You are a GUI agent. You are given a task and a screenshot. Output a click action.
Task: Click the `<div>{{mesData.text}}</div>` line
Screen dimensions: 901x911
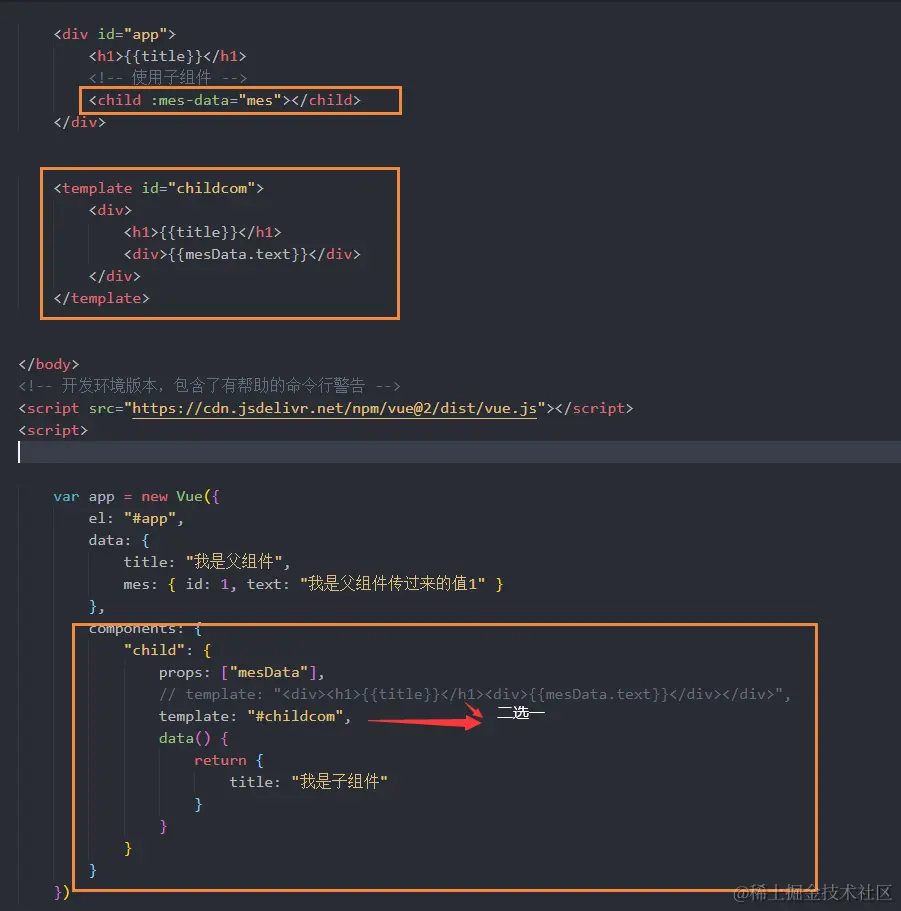pyautogui.click(x=242, y=254)
